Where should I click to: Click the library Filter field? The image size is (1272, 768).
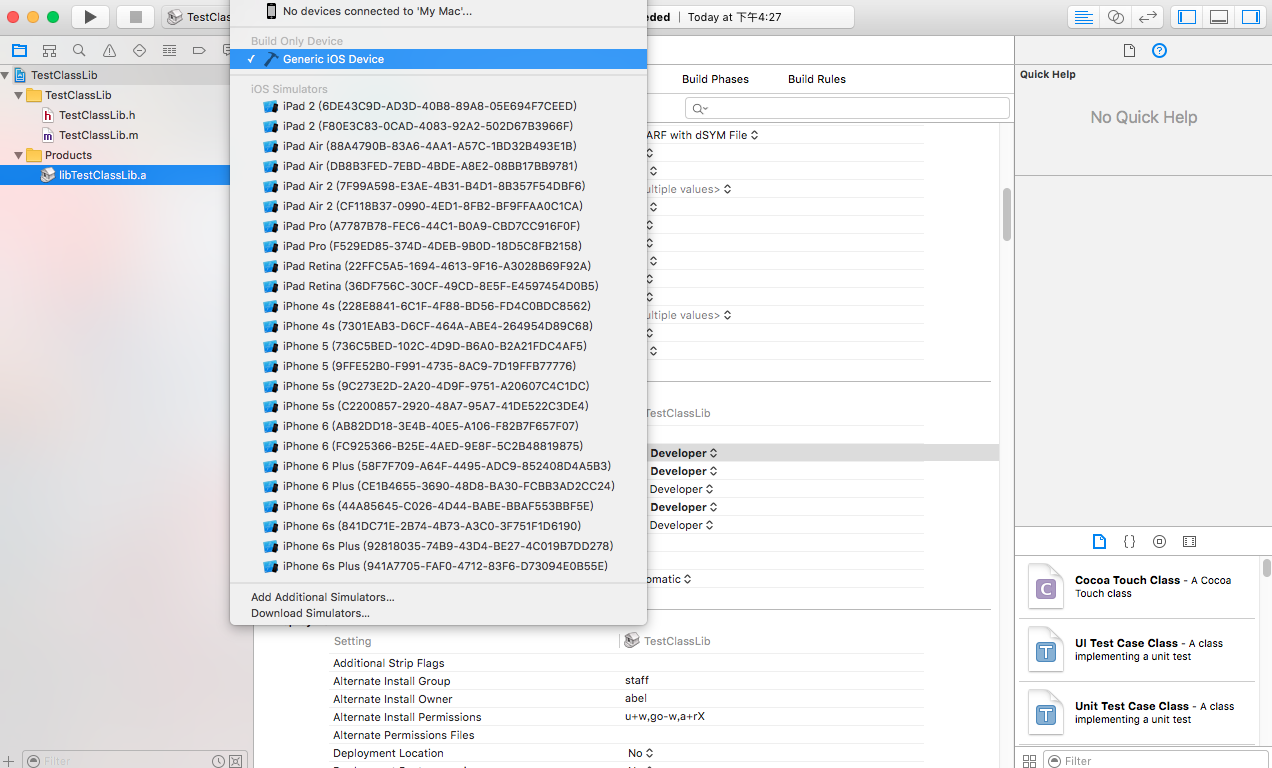(x=1158, y=761)
